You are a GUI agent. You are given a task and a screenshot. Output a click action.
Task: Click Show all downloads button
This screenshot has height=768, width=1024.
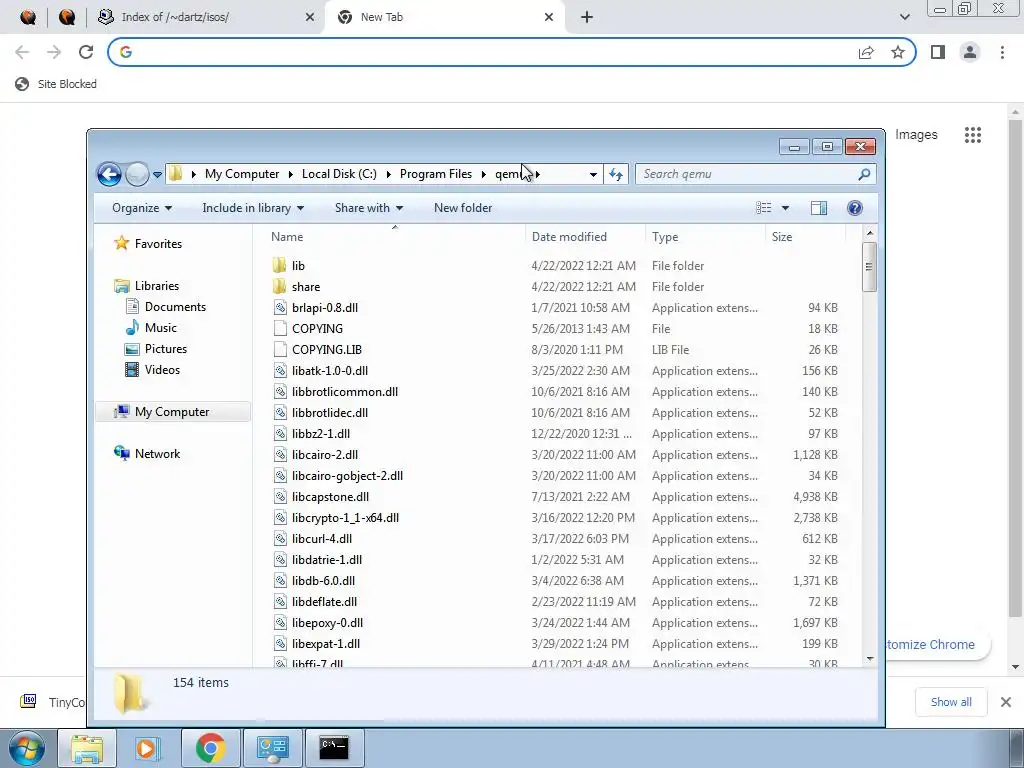click(x=951, y=702)
